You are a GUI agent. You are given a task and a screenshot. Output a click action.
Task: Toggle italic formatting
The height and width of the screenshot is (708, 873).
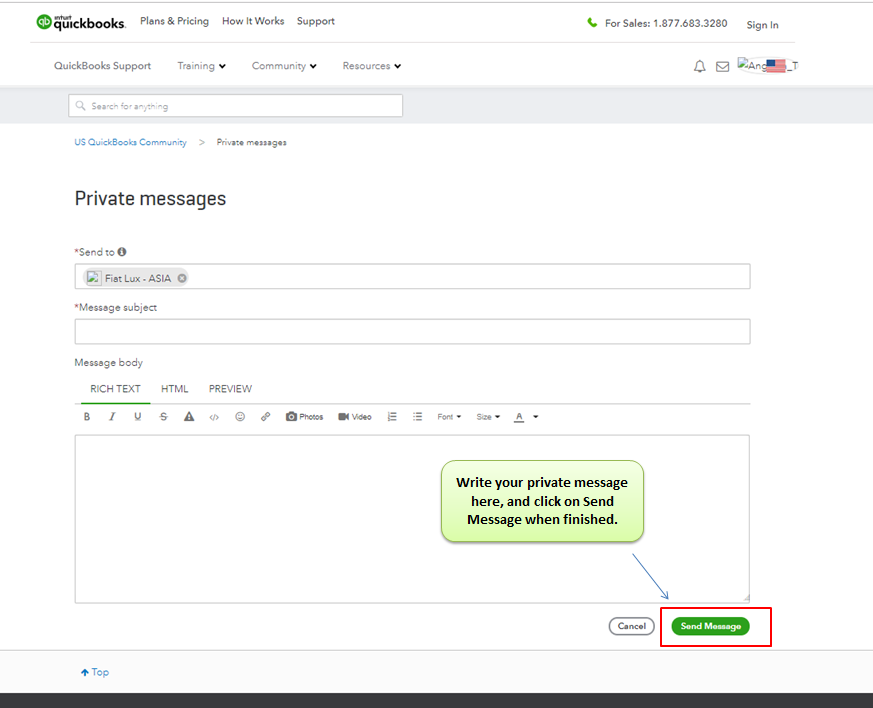[112, 417]
